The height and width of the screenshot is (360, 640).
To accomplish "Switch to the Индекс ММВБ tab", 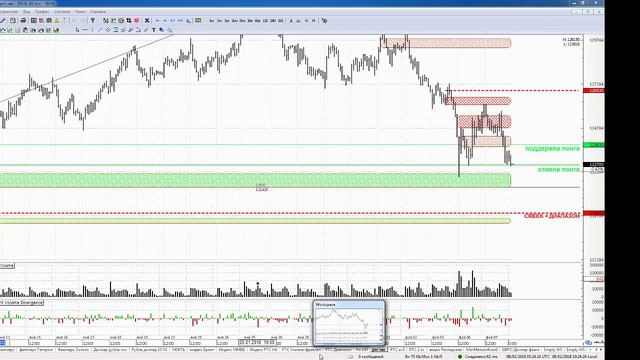I will tap(231, 350).
